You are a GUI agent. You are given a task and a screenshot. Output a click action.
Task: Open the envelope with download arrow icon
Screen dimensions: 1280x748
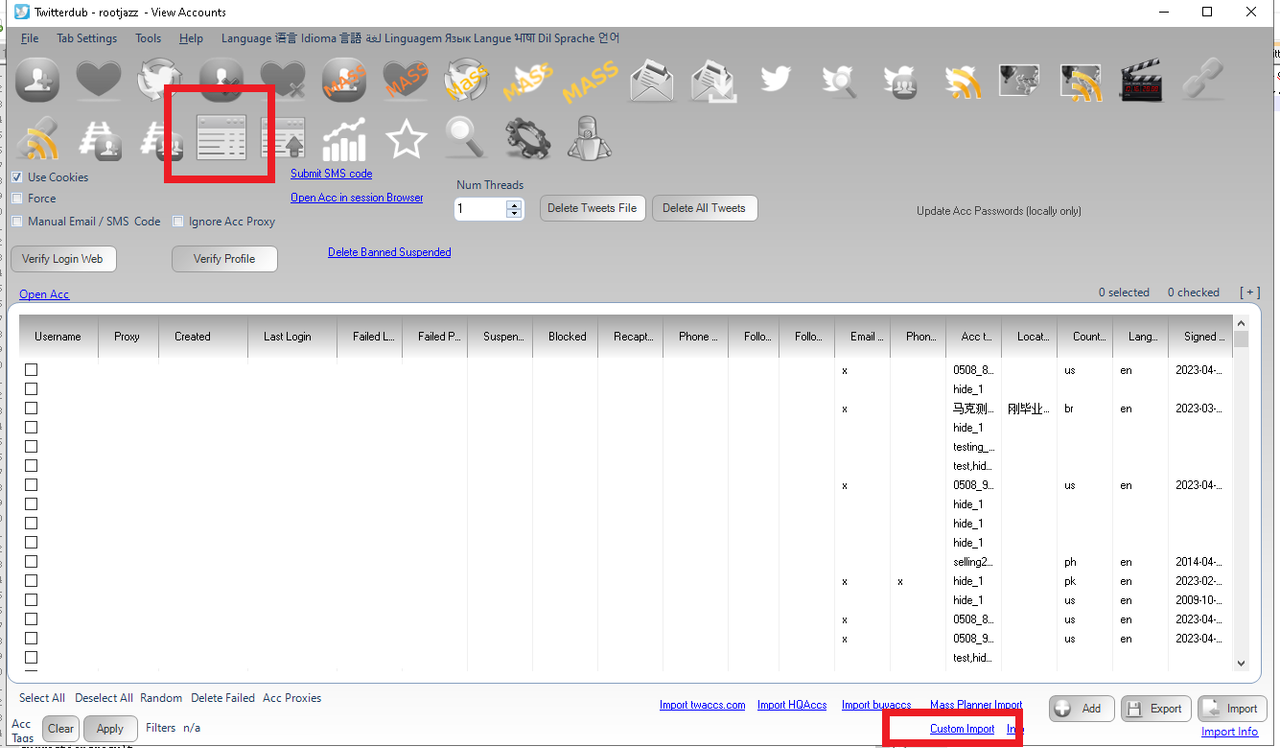(x=714, y=82)
